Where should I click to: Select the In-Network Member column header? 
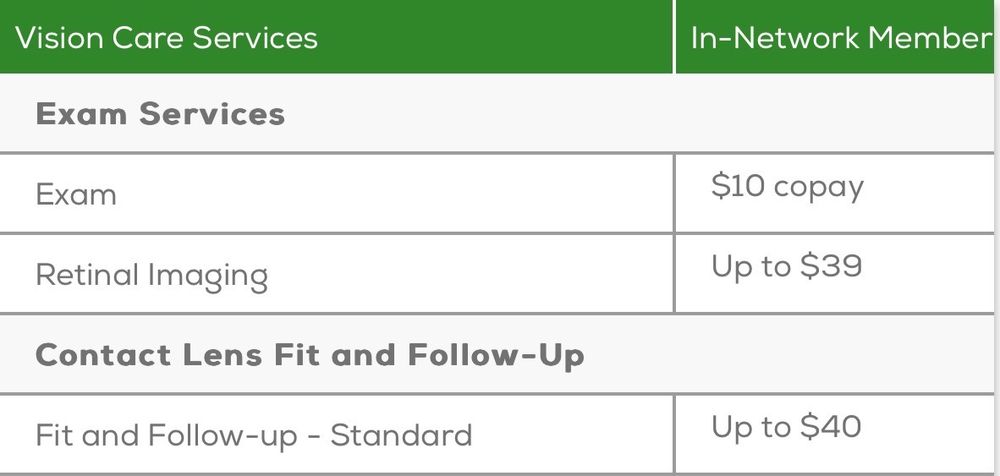coord(840,38)
